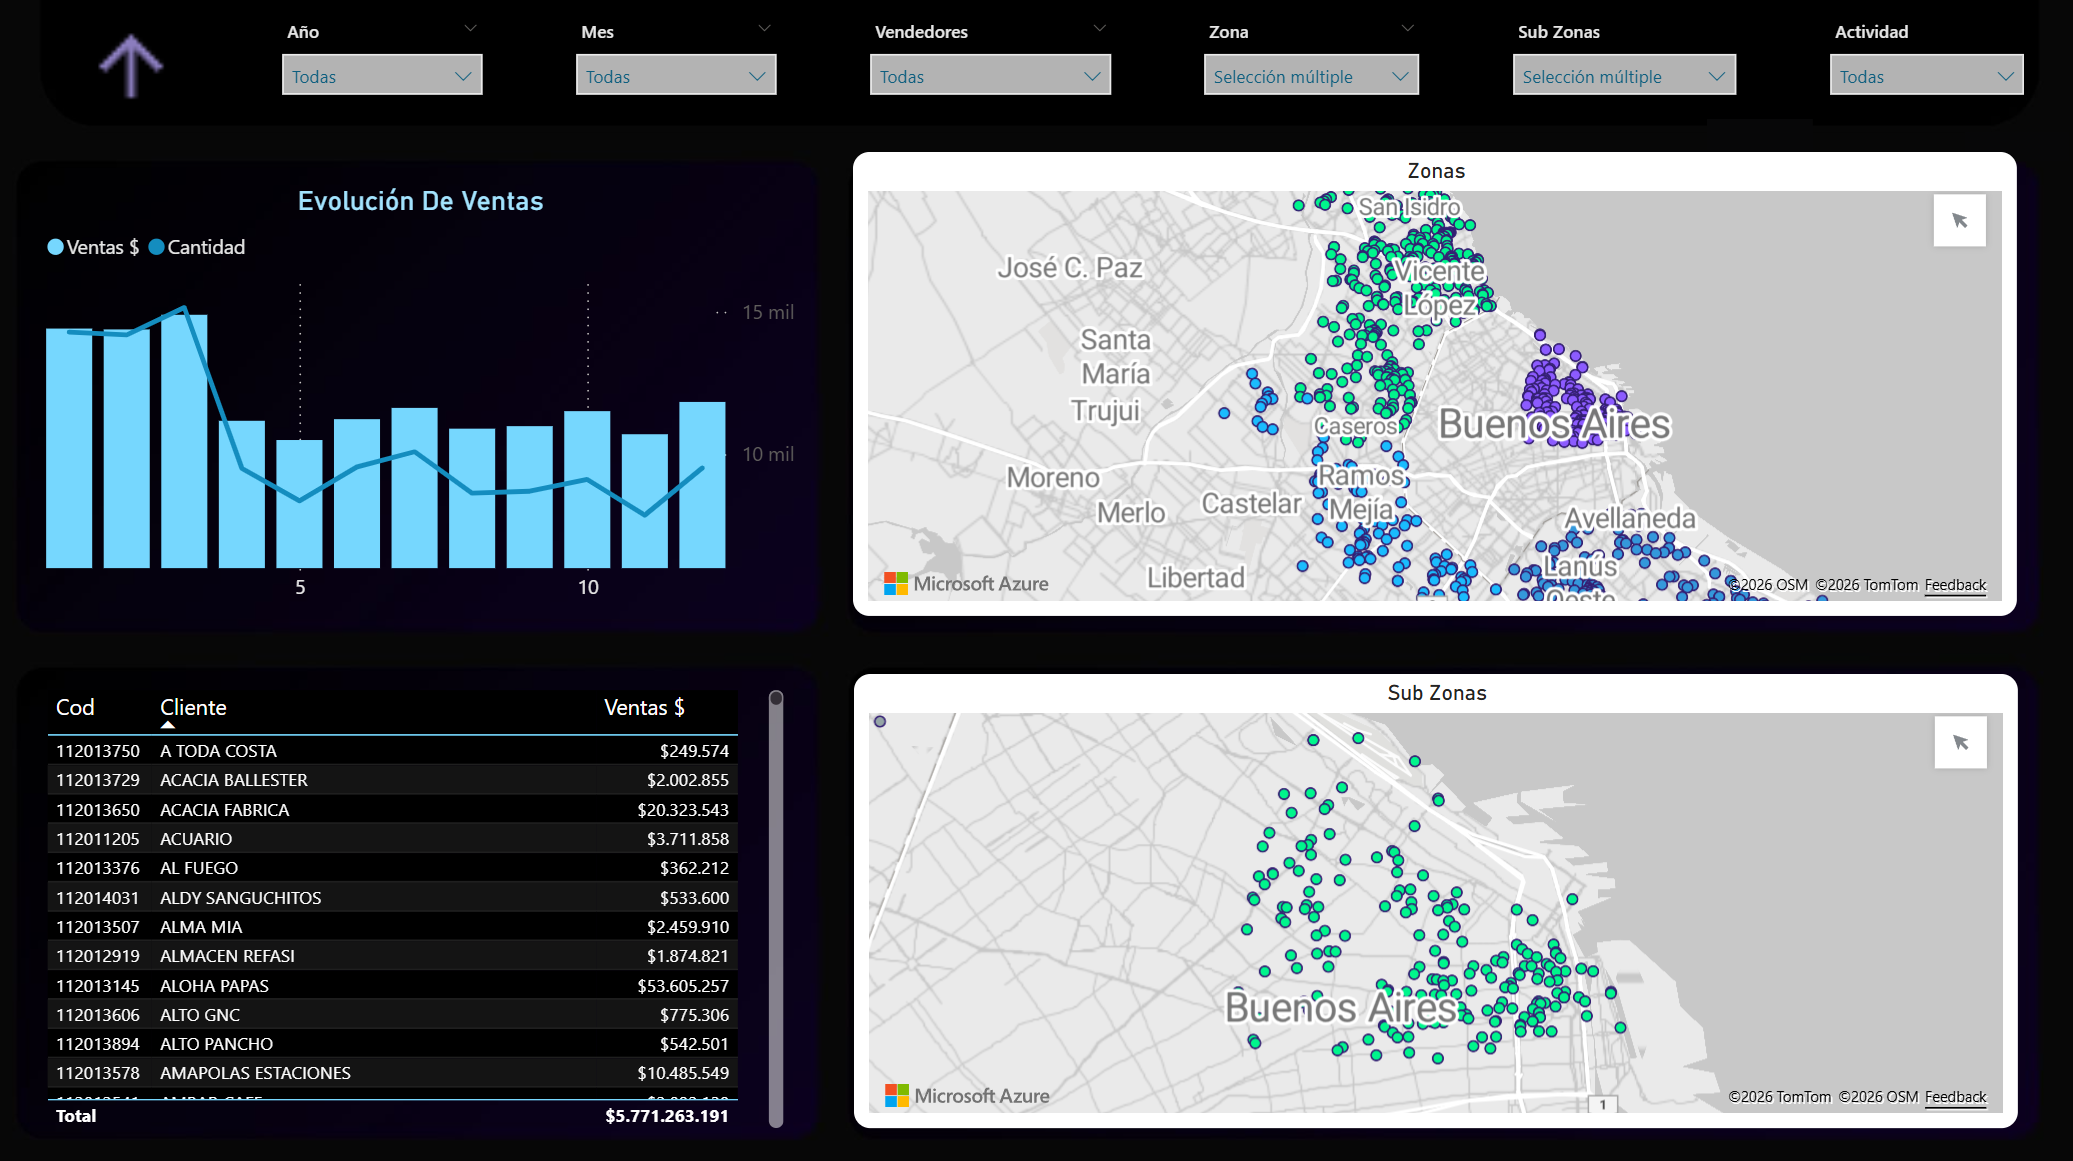Click the client table vertical scrollbar
2073x1161 pixels.
[776, 910]
